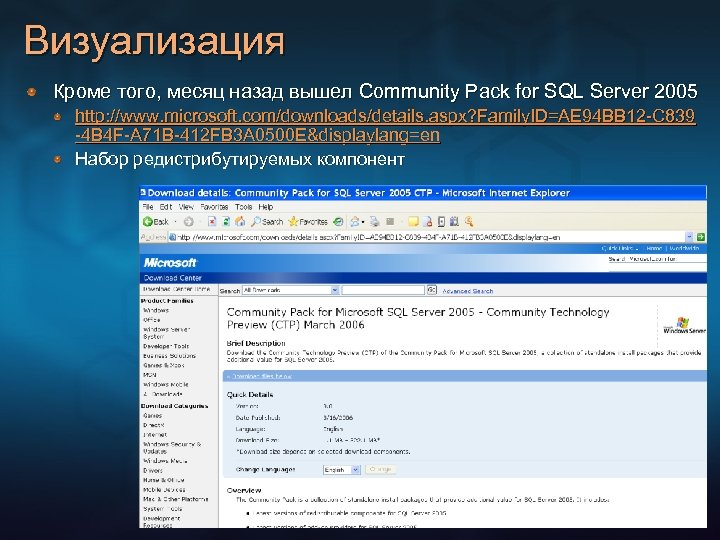
Task: Select Windows Server System in sidebar
Action: pos(166,333)
